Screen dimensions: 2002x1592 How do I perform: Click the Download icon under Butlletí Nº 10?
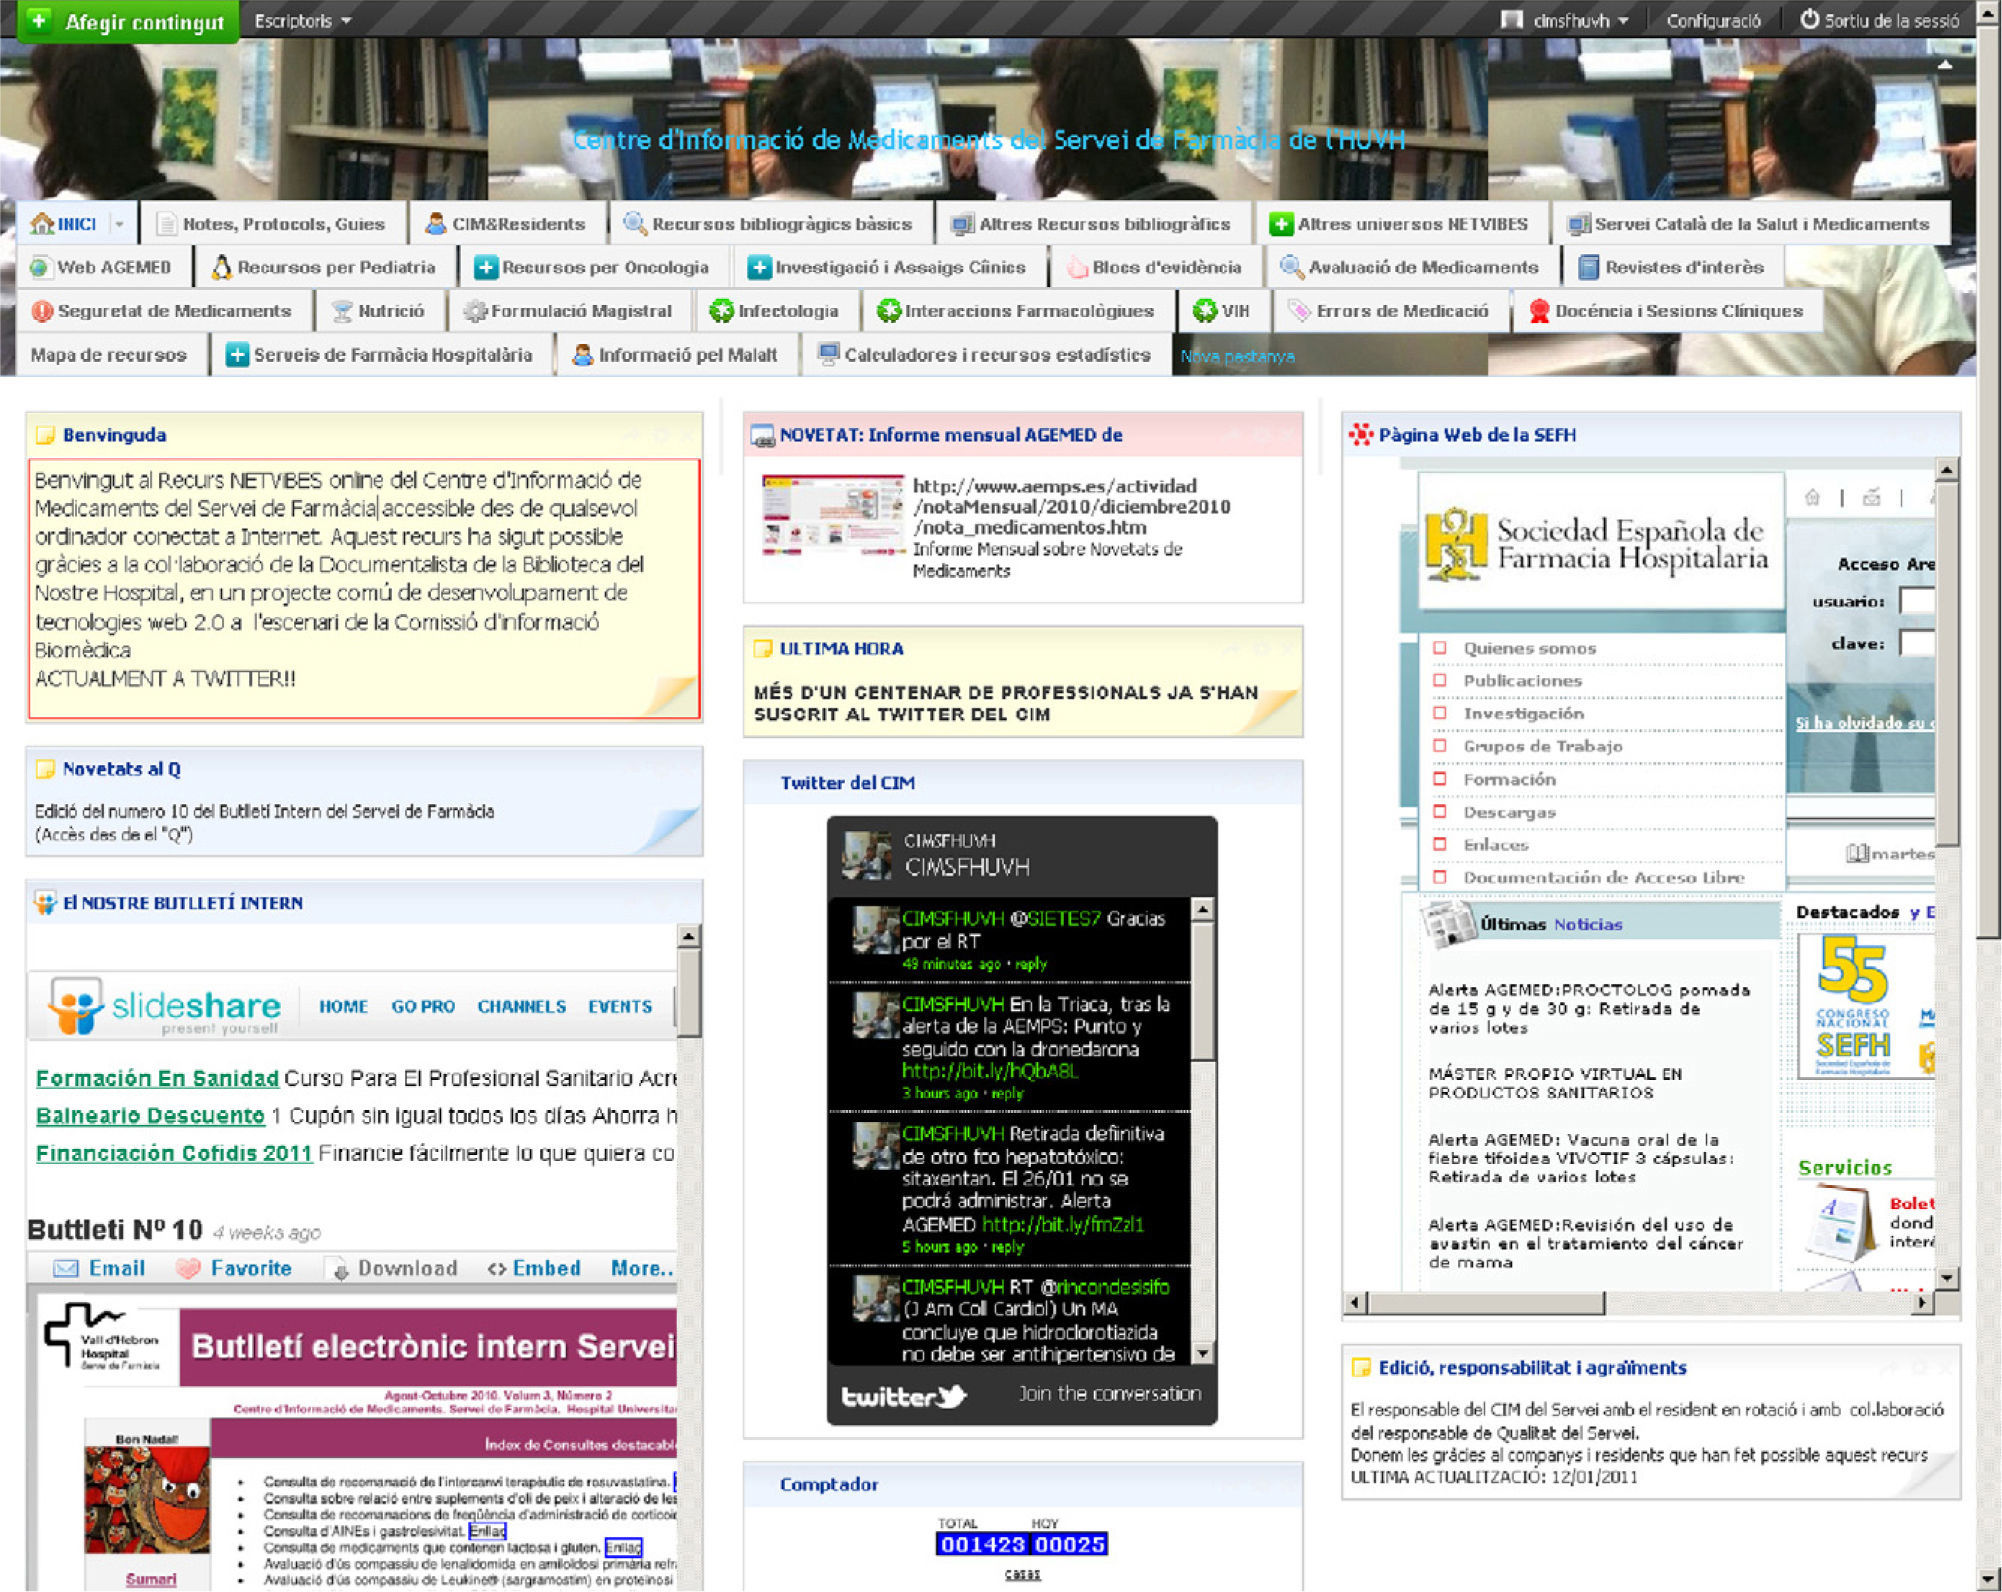[x=340, y=1269]
